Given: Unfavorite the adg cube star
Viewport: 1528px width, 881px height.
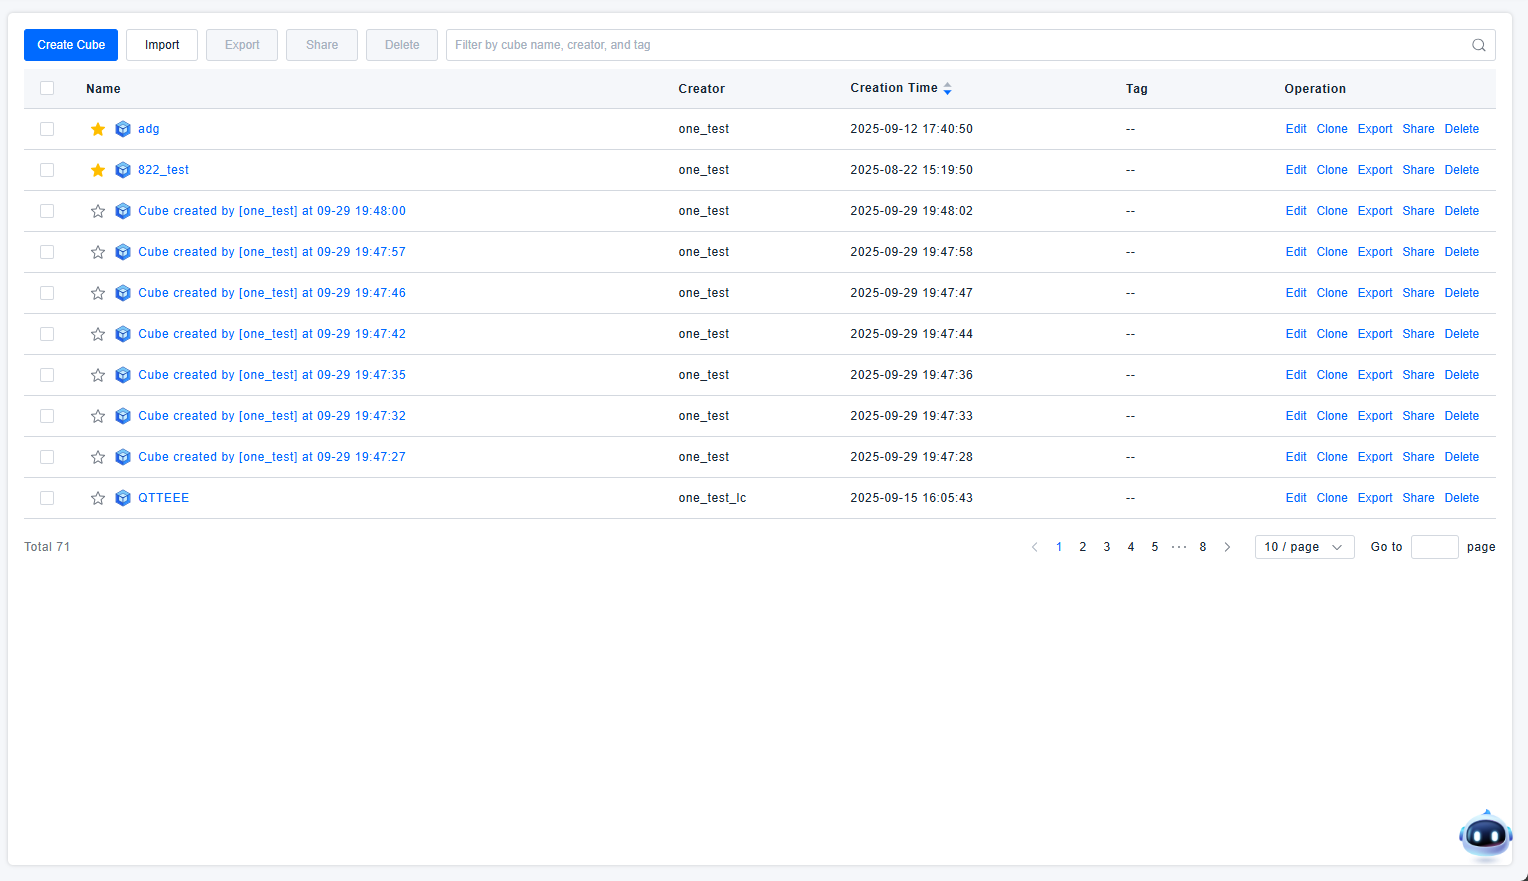Looking at the screenshot, I should click(x=98, y=129).
